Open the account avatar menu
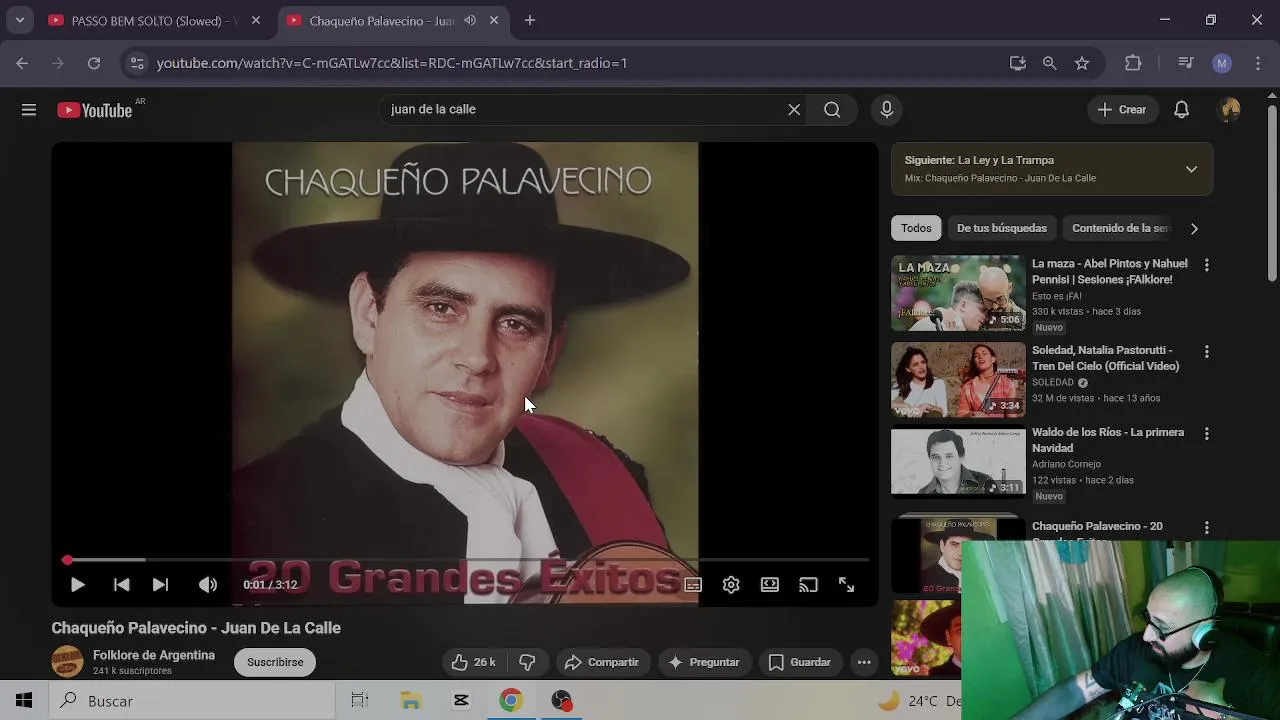Image resolution: width=1280 pixels, height=720 pixels. (1230, 110)
